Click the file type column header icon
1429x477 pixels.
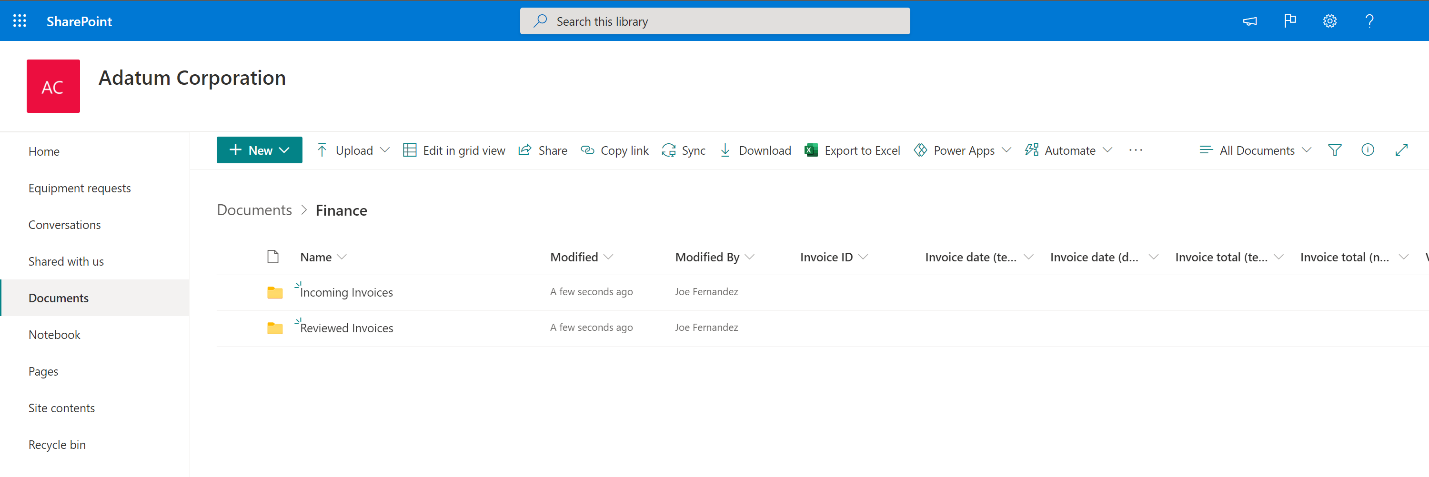pyautogui.click(x=273, y=257)
